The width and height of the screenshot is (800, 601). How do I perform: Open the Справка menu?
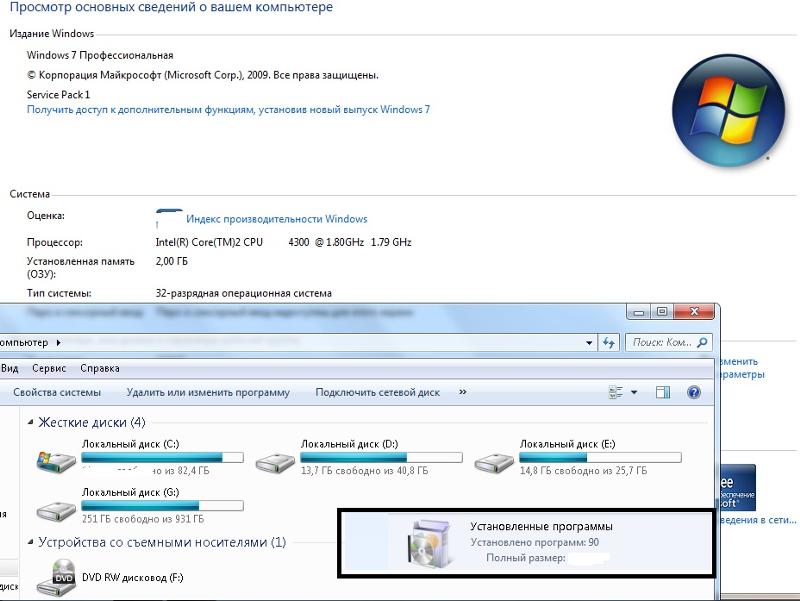tap(100, 368)
